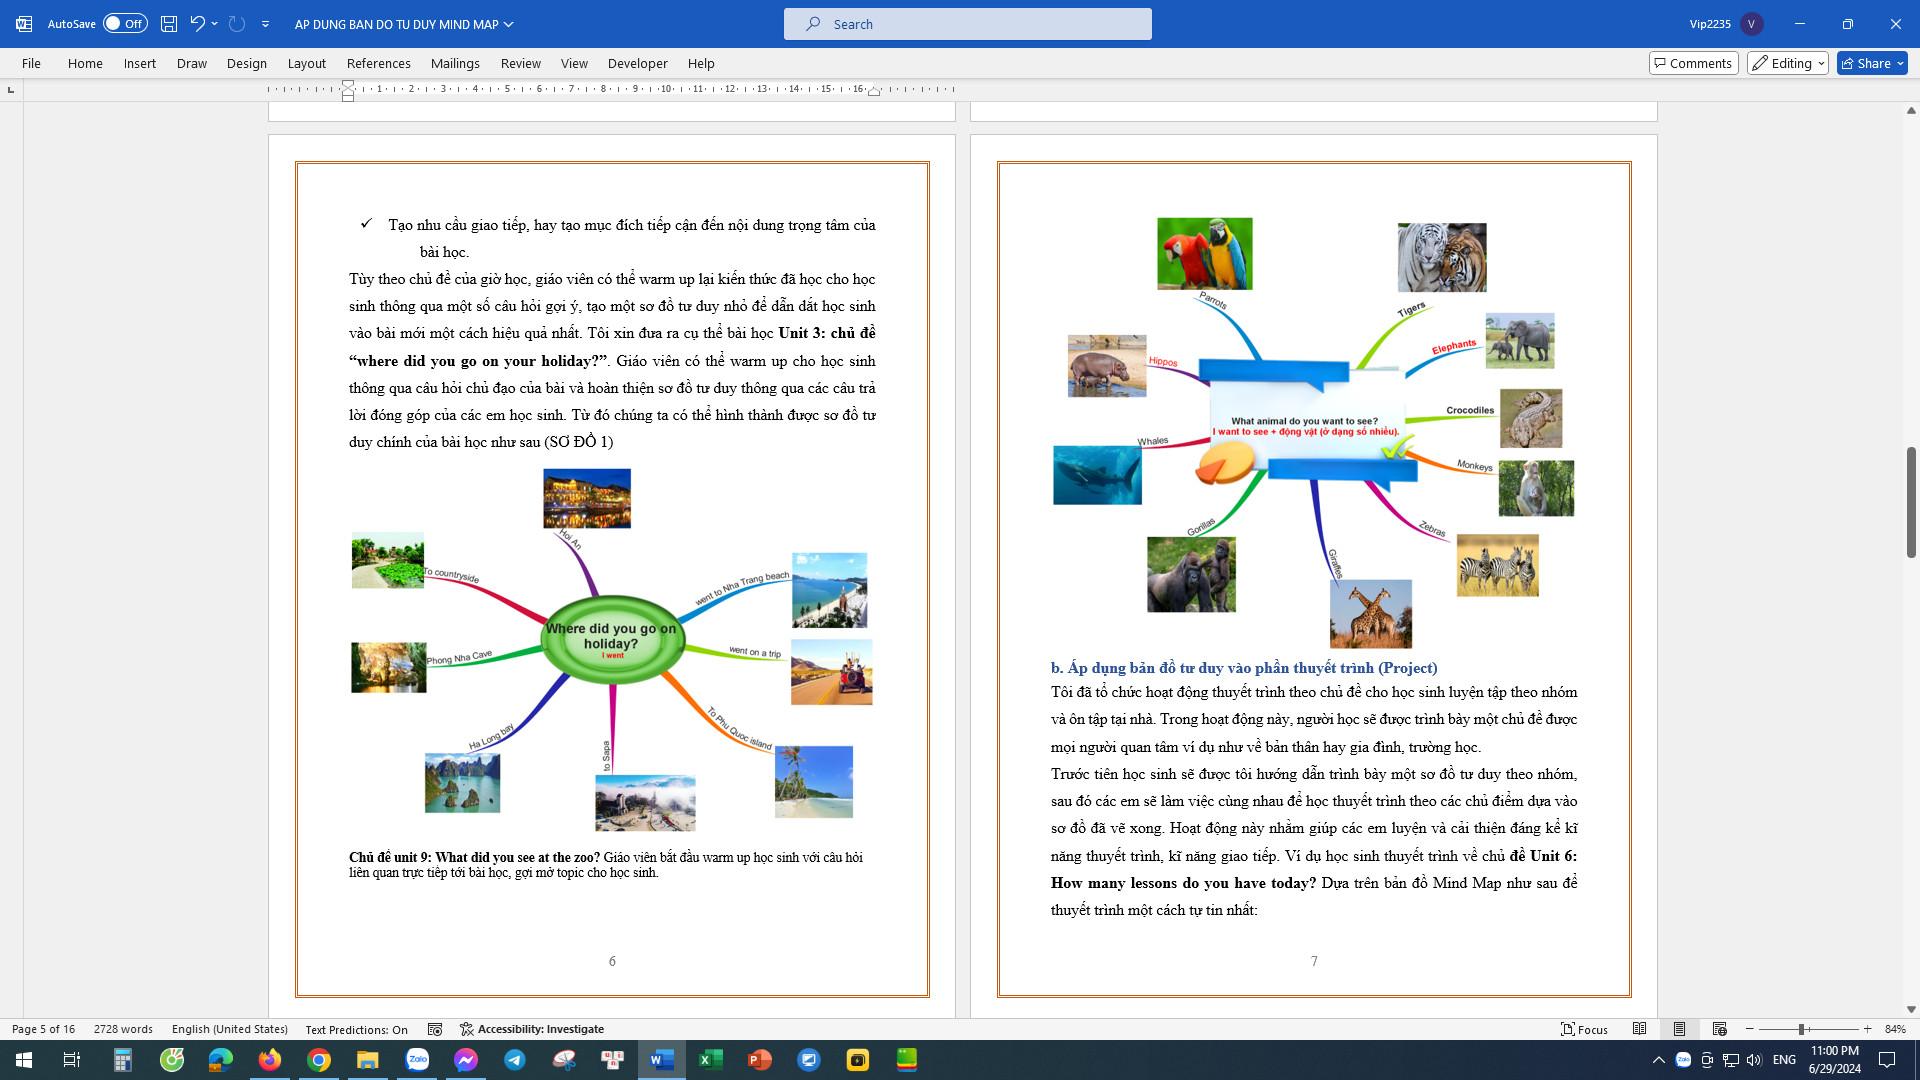Click the zoom slider handle
Screen dimensions: 1920x1080
click(1801, 1029)
